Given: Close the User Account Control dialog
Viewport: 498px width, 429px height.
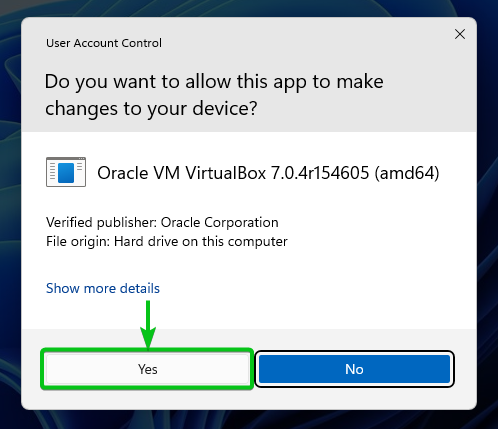Looking at the screenshot, I should coord(460,34).
